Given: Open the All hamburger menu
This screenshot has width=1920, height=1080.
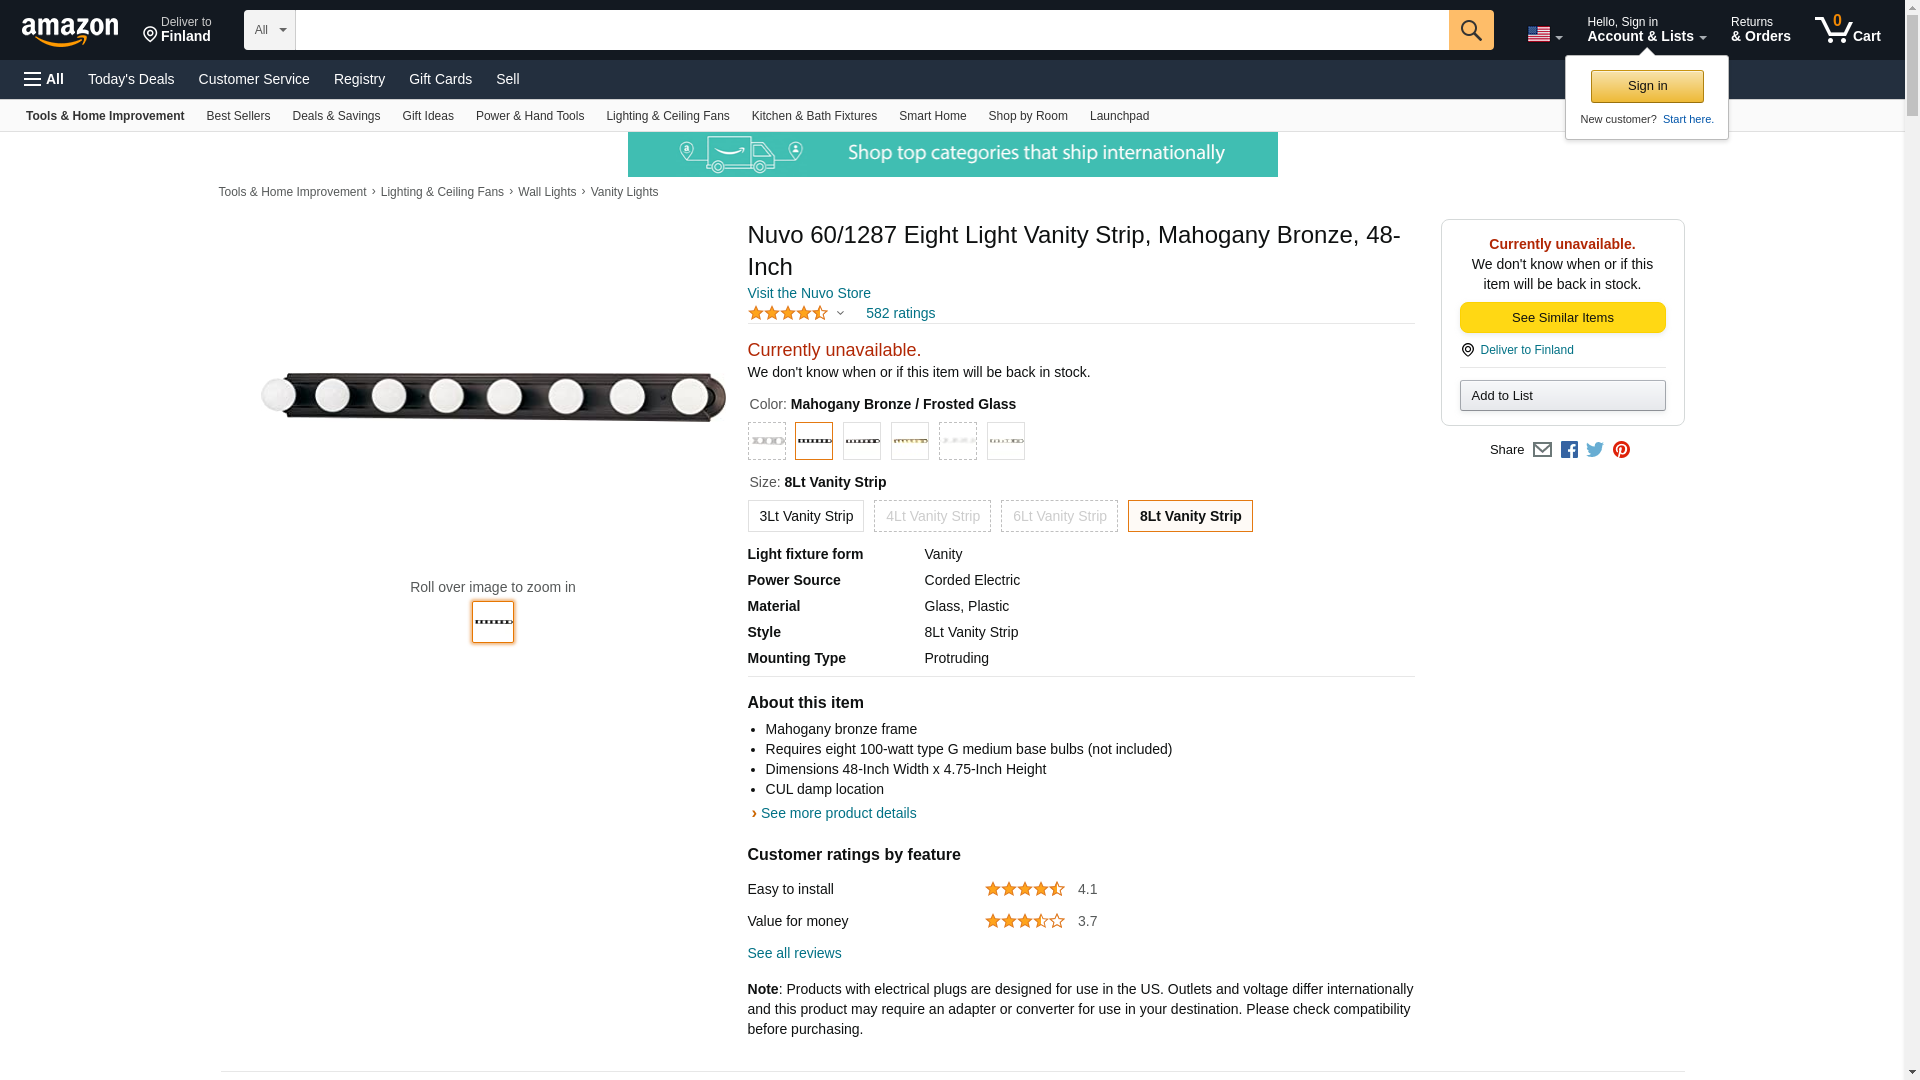Looking at the screenshot, I should [x=44, y=79].
